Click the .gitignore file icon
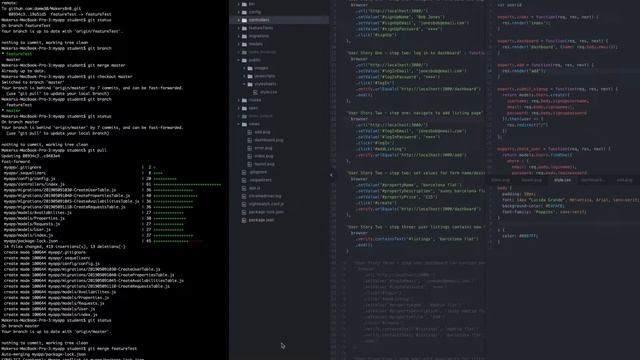This screenshot has height=360, width=640. [x=244, y=172]
